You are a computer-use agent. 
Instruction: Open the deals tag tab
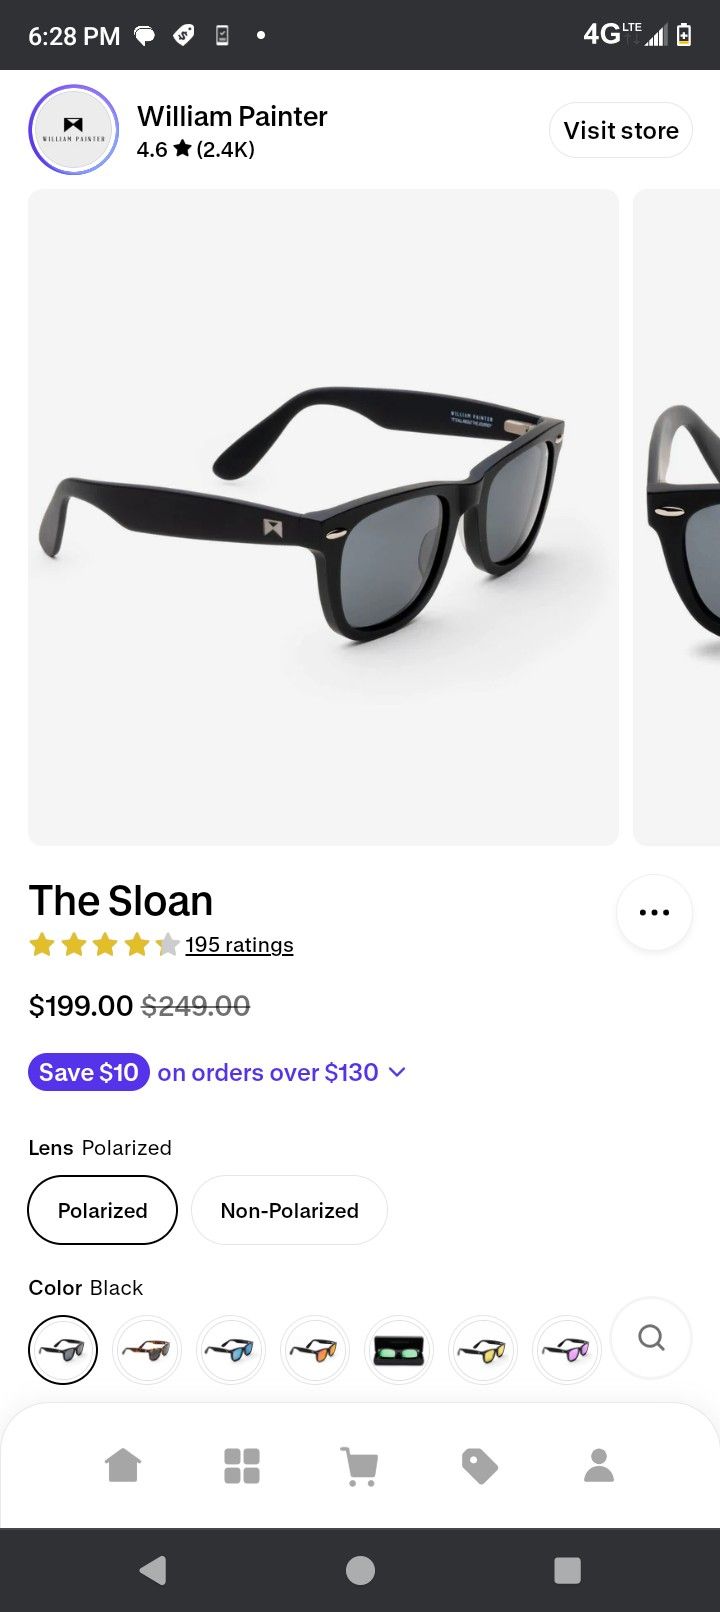click(x=479, y=1466)
